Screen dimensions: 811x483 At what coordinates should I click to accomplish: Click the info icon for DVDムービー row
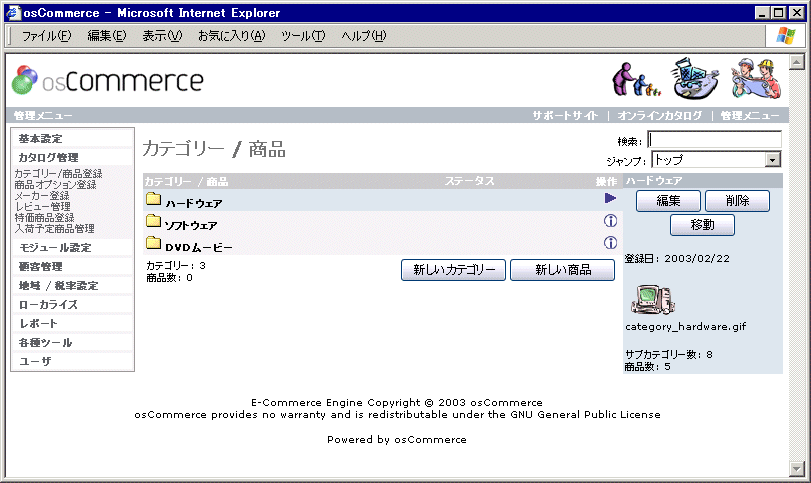[x=610, y=243]
